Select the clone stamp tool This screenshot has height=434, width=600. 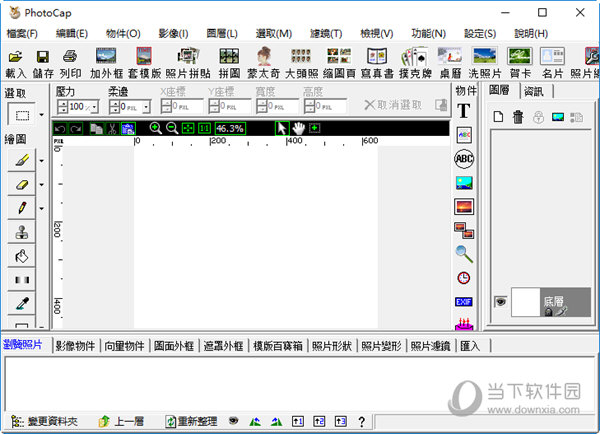22,232
